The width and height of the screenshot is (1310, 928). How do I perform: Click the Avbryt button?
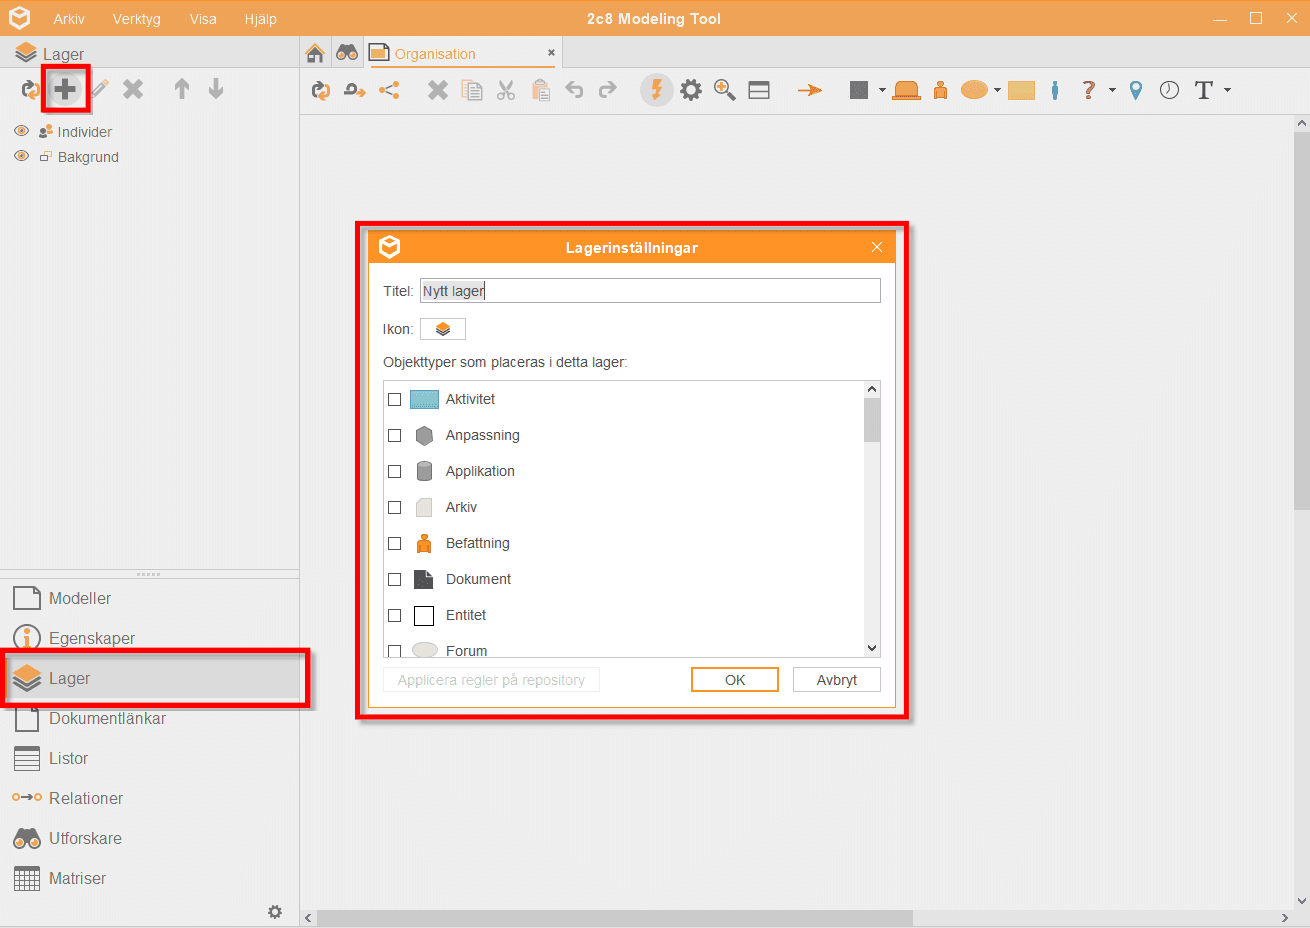[837, 680]
